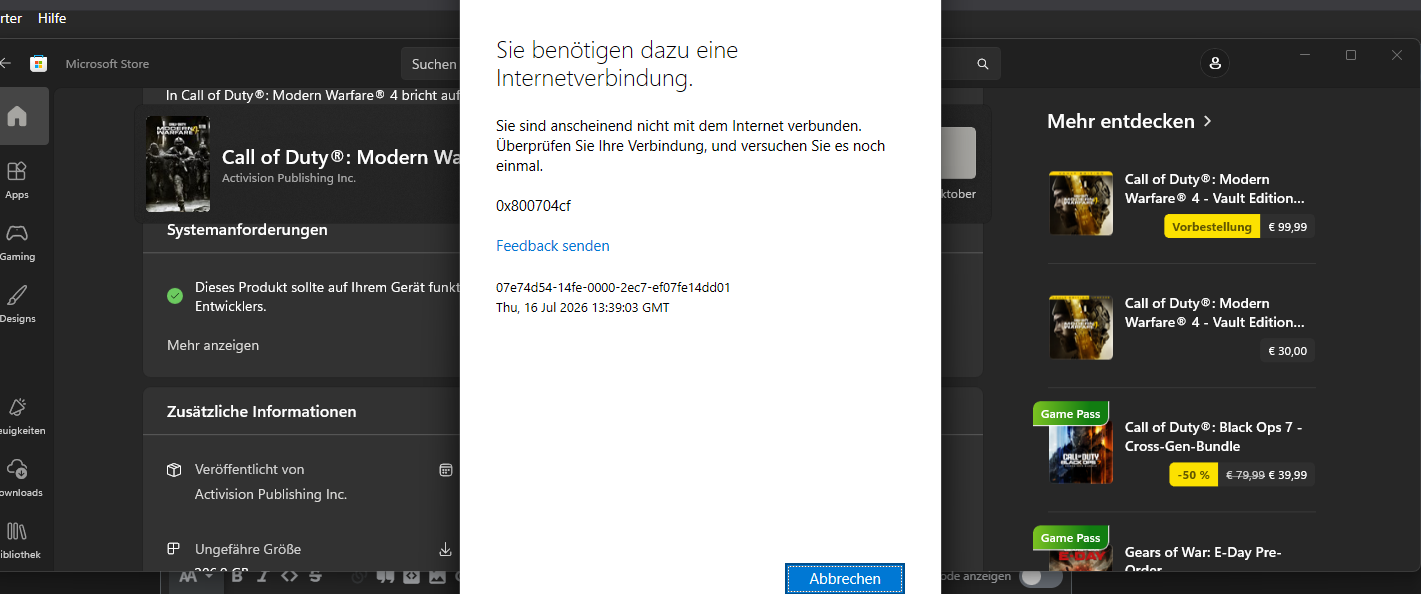Toggle italic in the background editor toolbar
The width and height of the screenshot is (1421, 594).
pos(262,576)
